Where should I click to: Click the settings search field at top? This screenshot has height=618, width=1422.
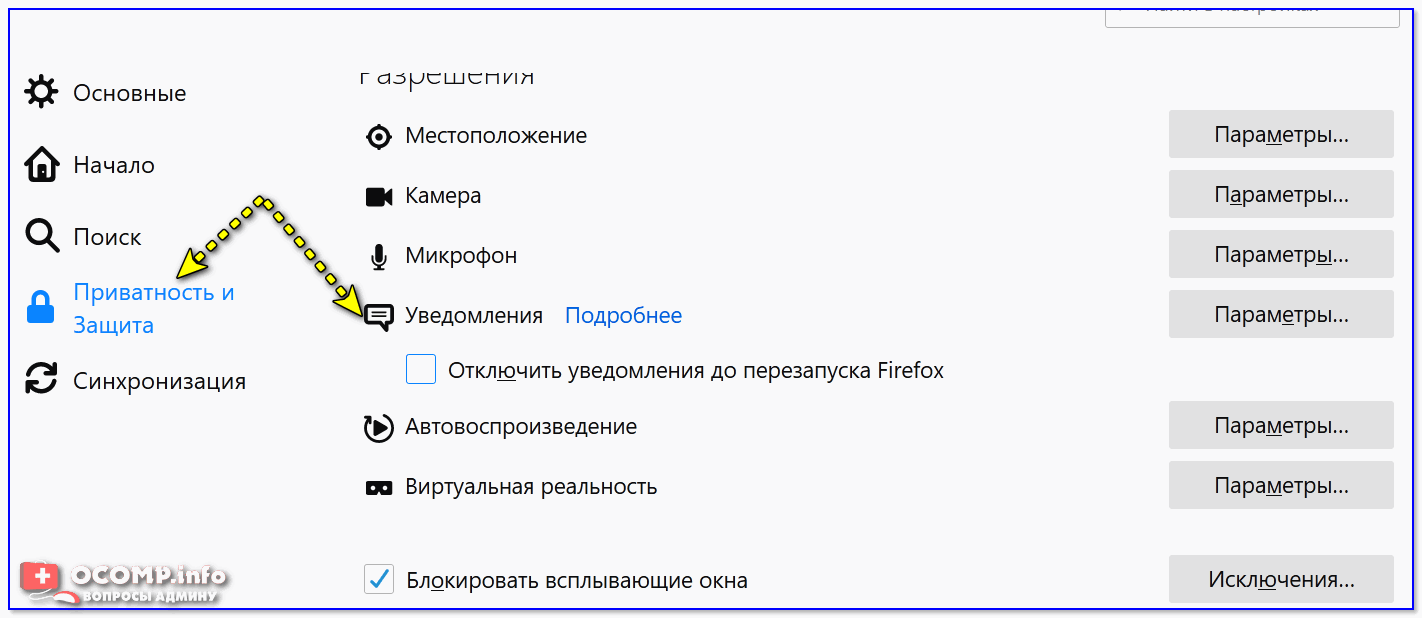(1250, 12)
